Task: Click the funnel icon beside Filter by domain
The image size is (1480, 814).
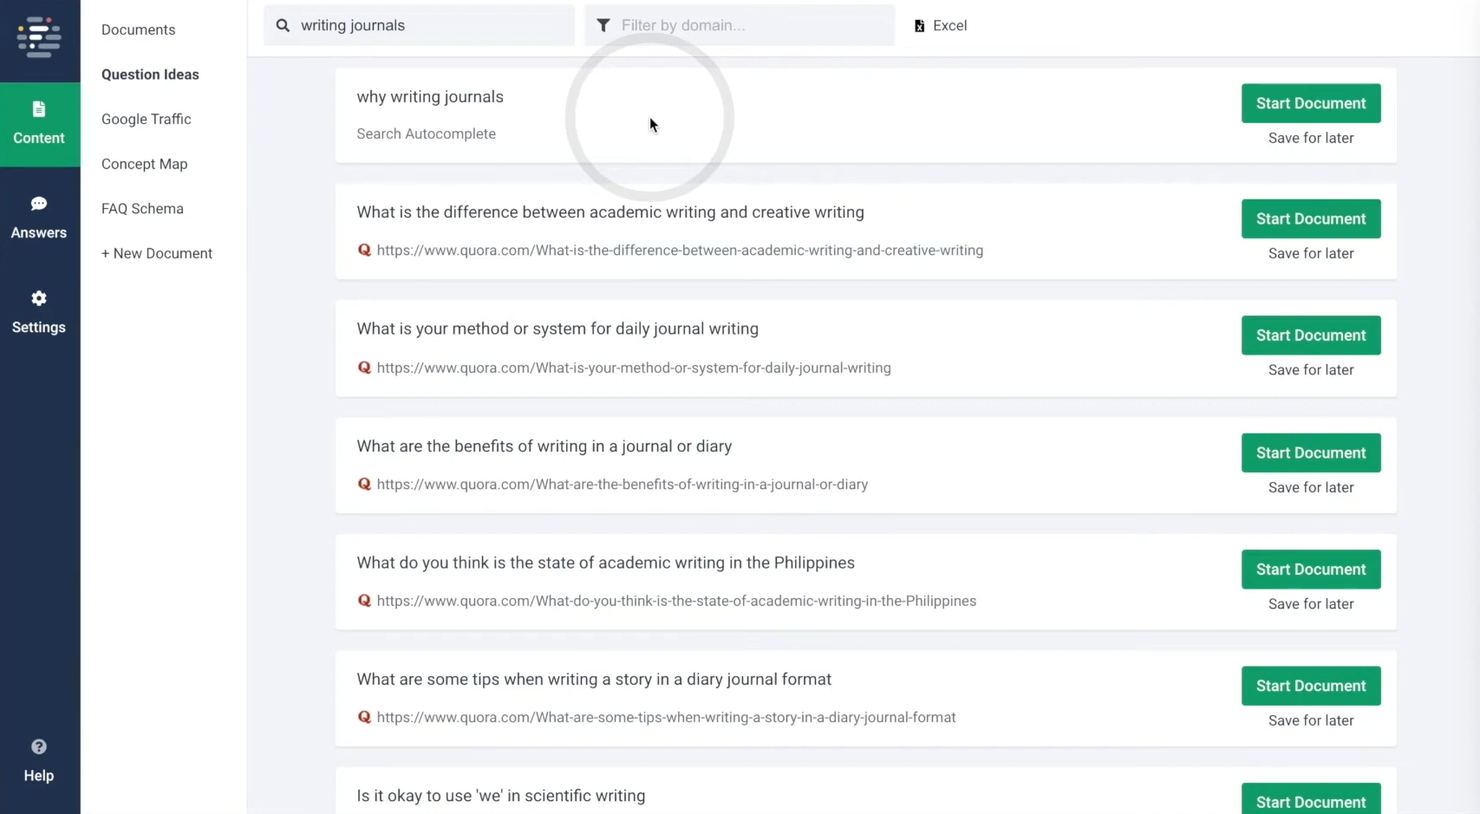Action: (x=603, y=25)
